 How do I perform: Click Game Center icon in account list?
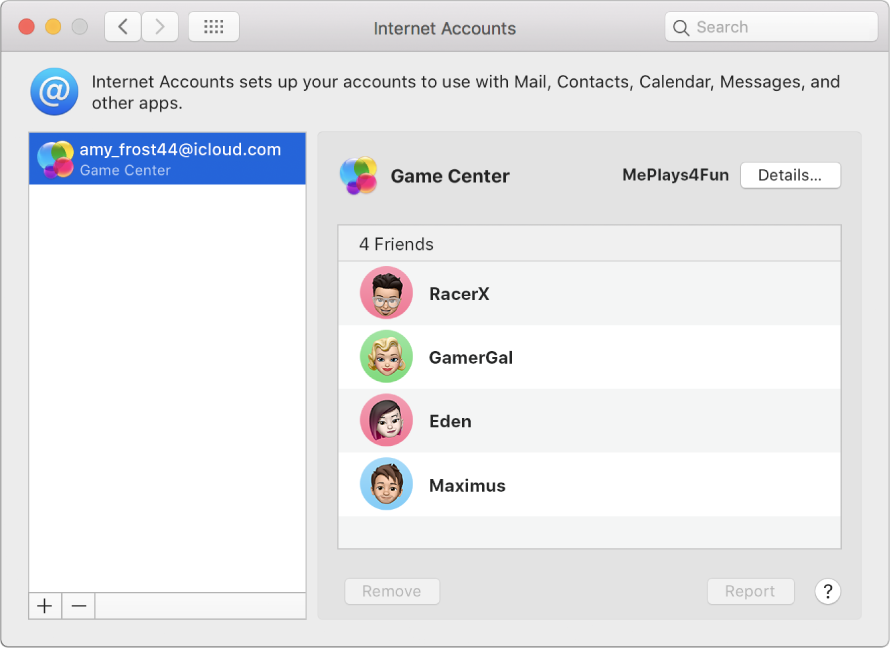(55, 159)
